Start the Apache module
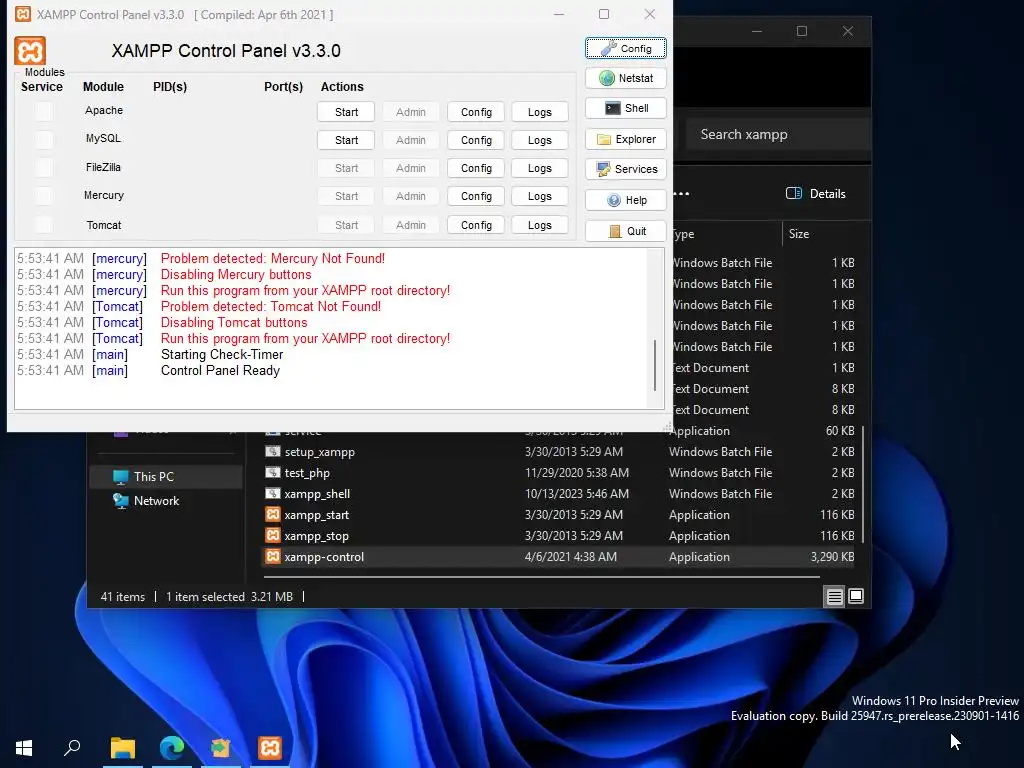Image resolution: width=1024 pixels, height=768 pixels. point(346,112)
